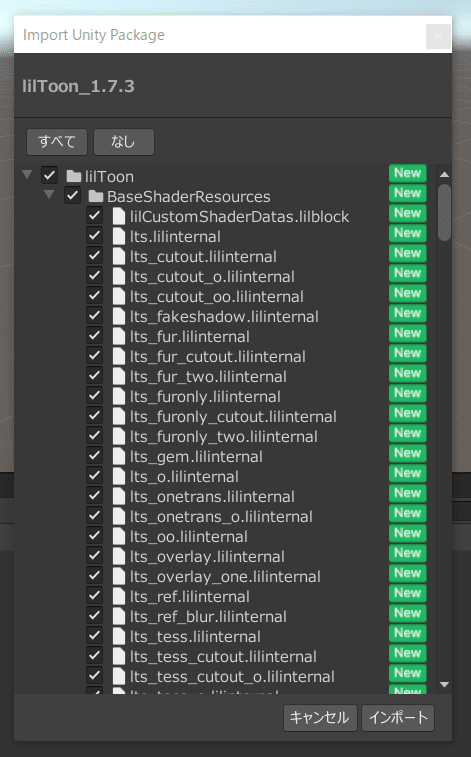
Task: Toggle checkbox for lts_oo.lilinternal
Action: coord(95,535)
